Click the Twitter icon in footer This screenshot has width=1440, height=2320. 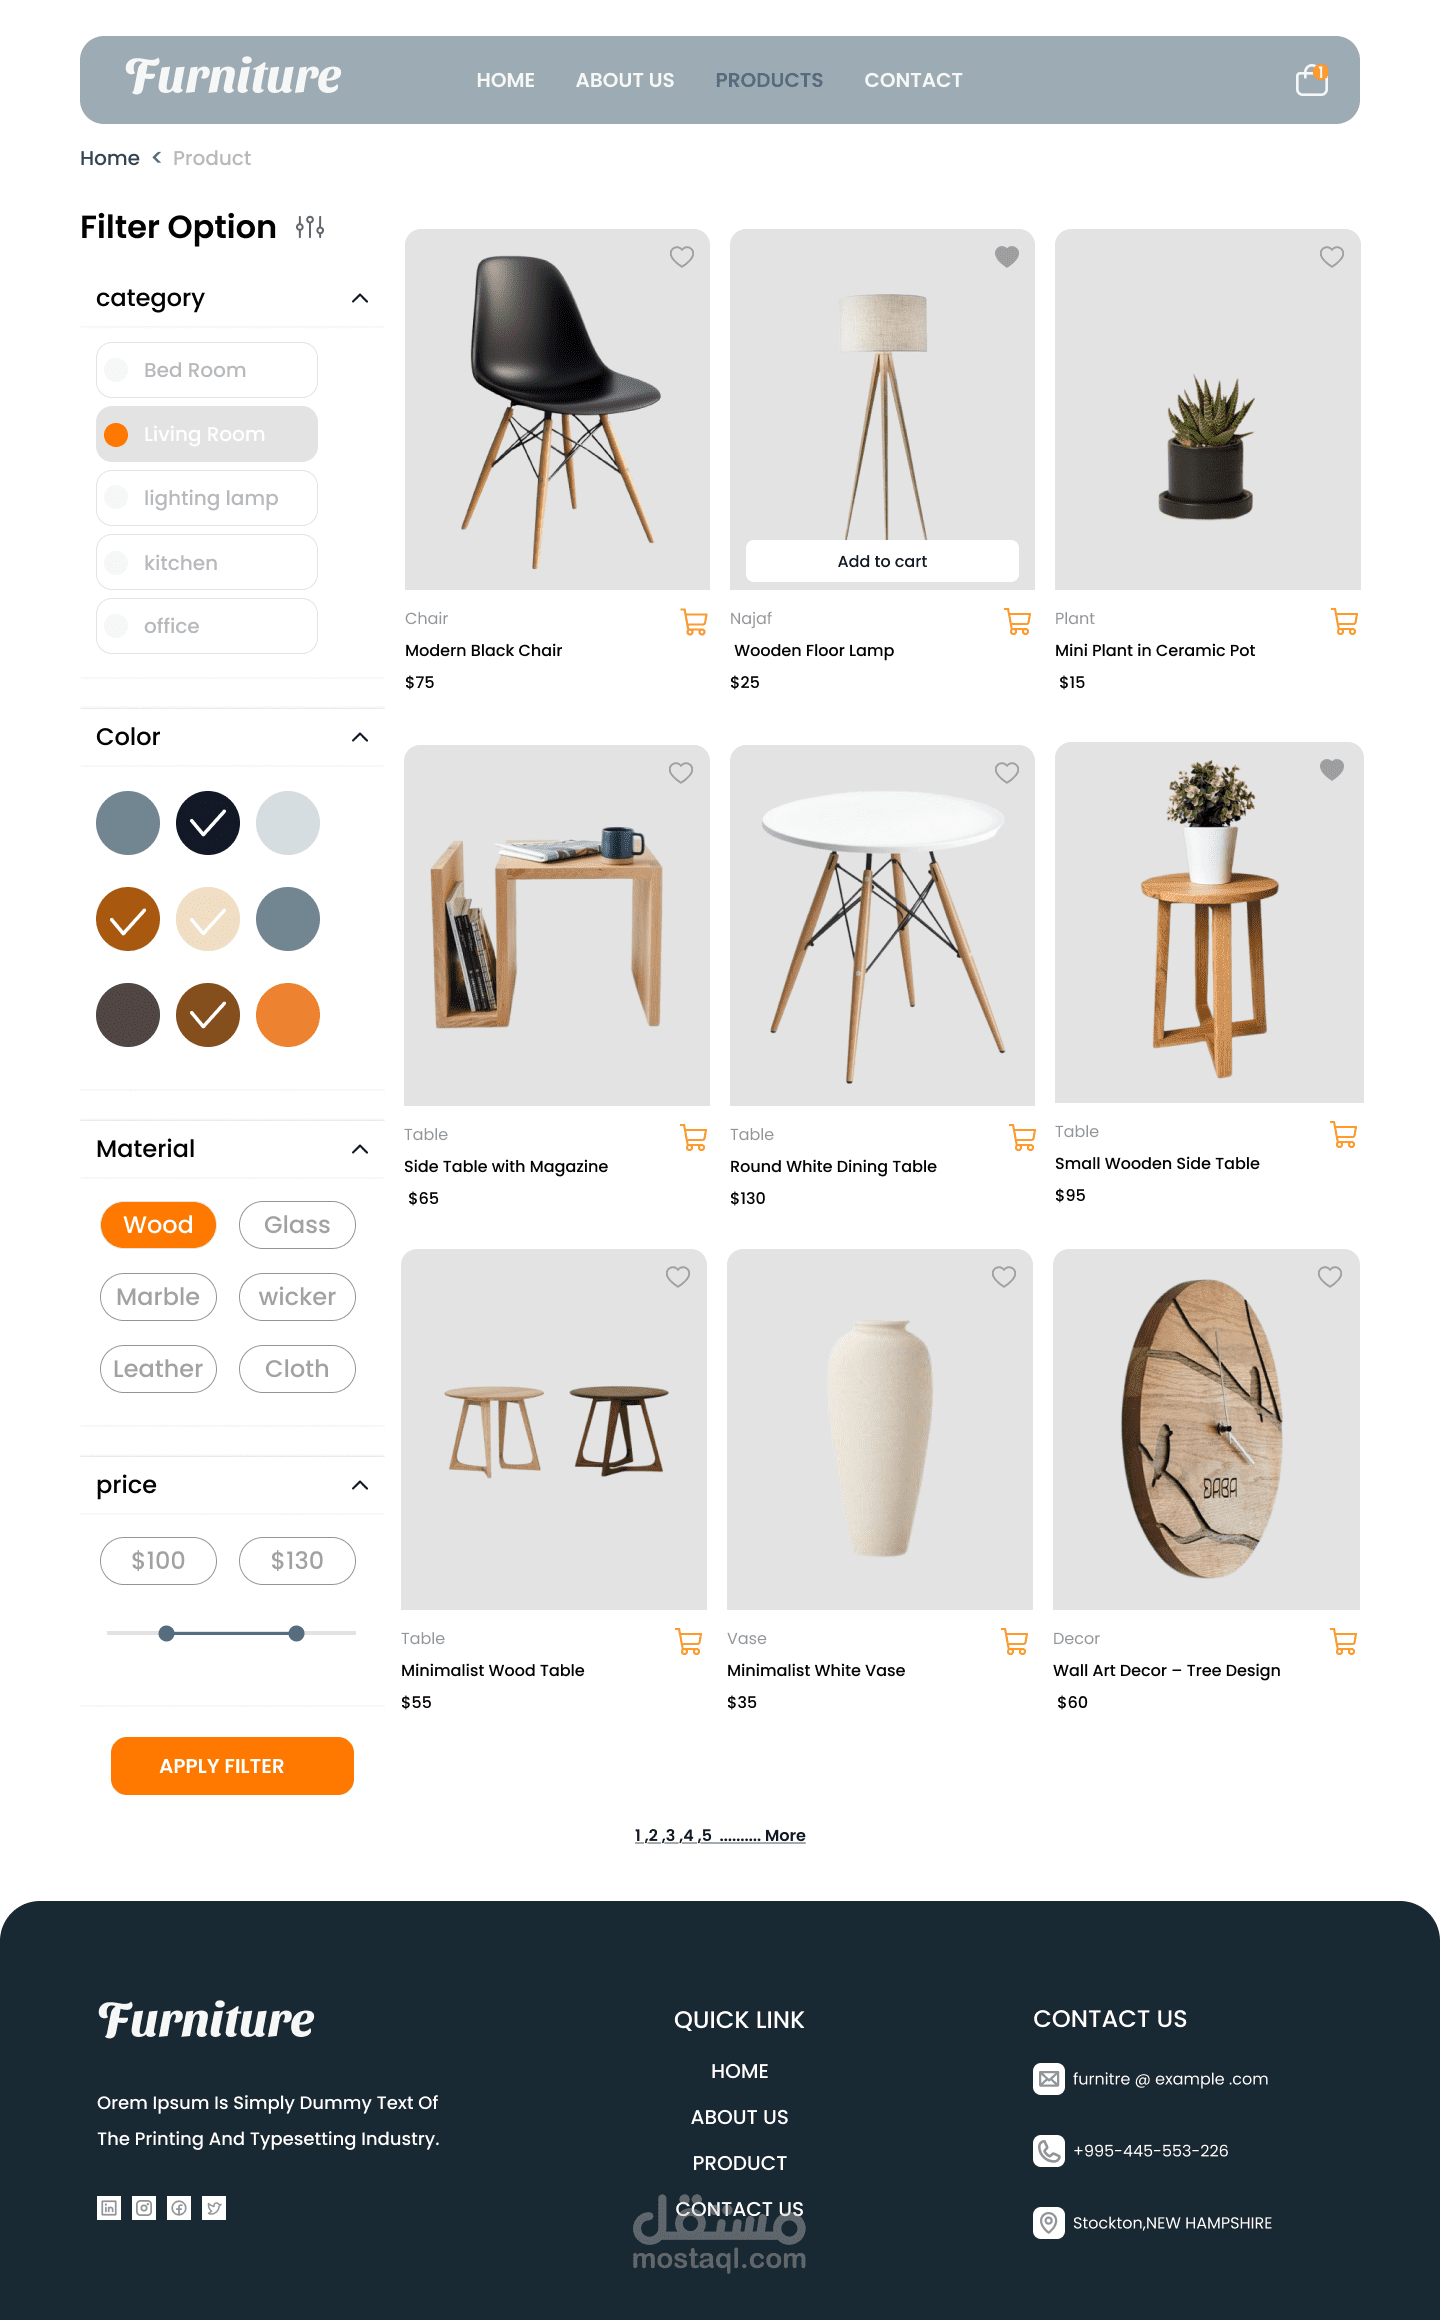214,2208
